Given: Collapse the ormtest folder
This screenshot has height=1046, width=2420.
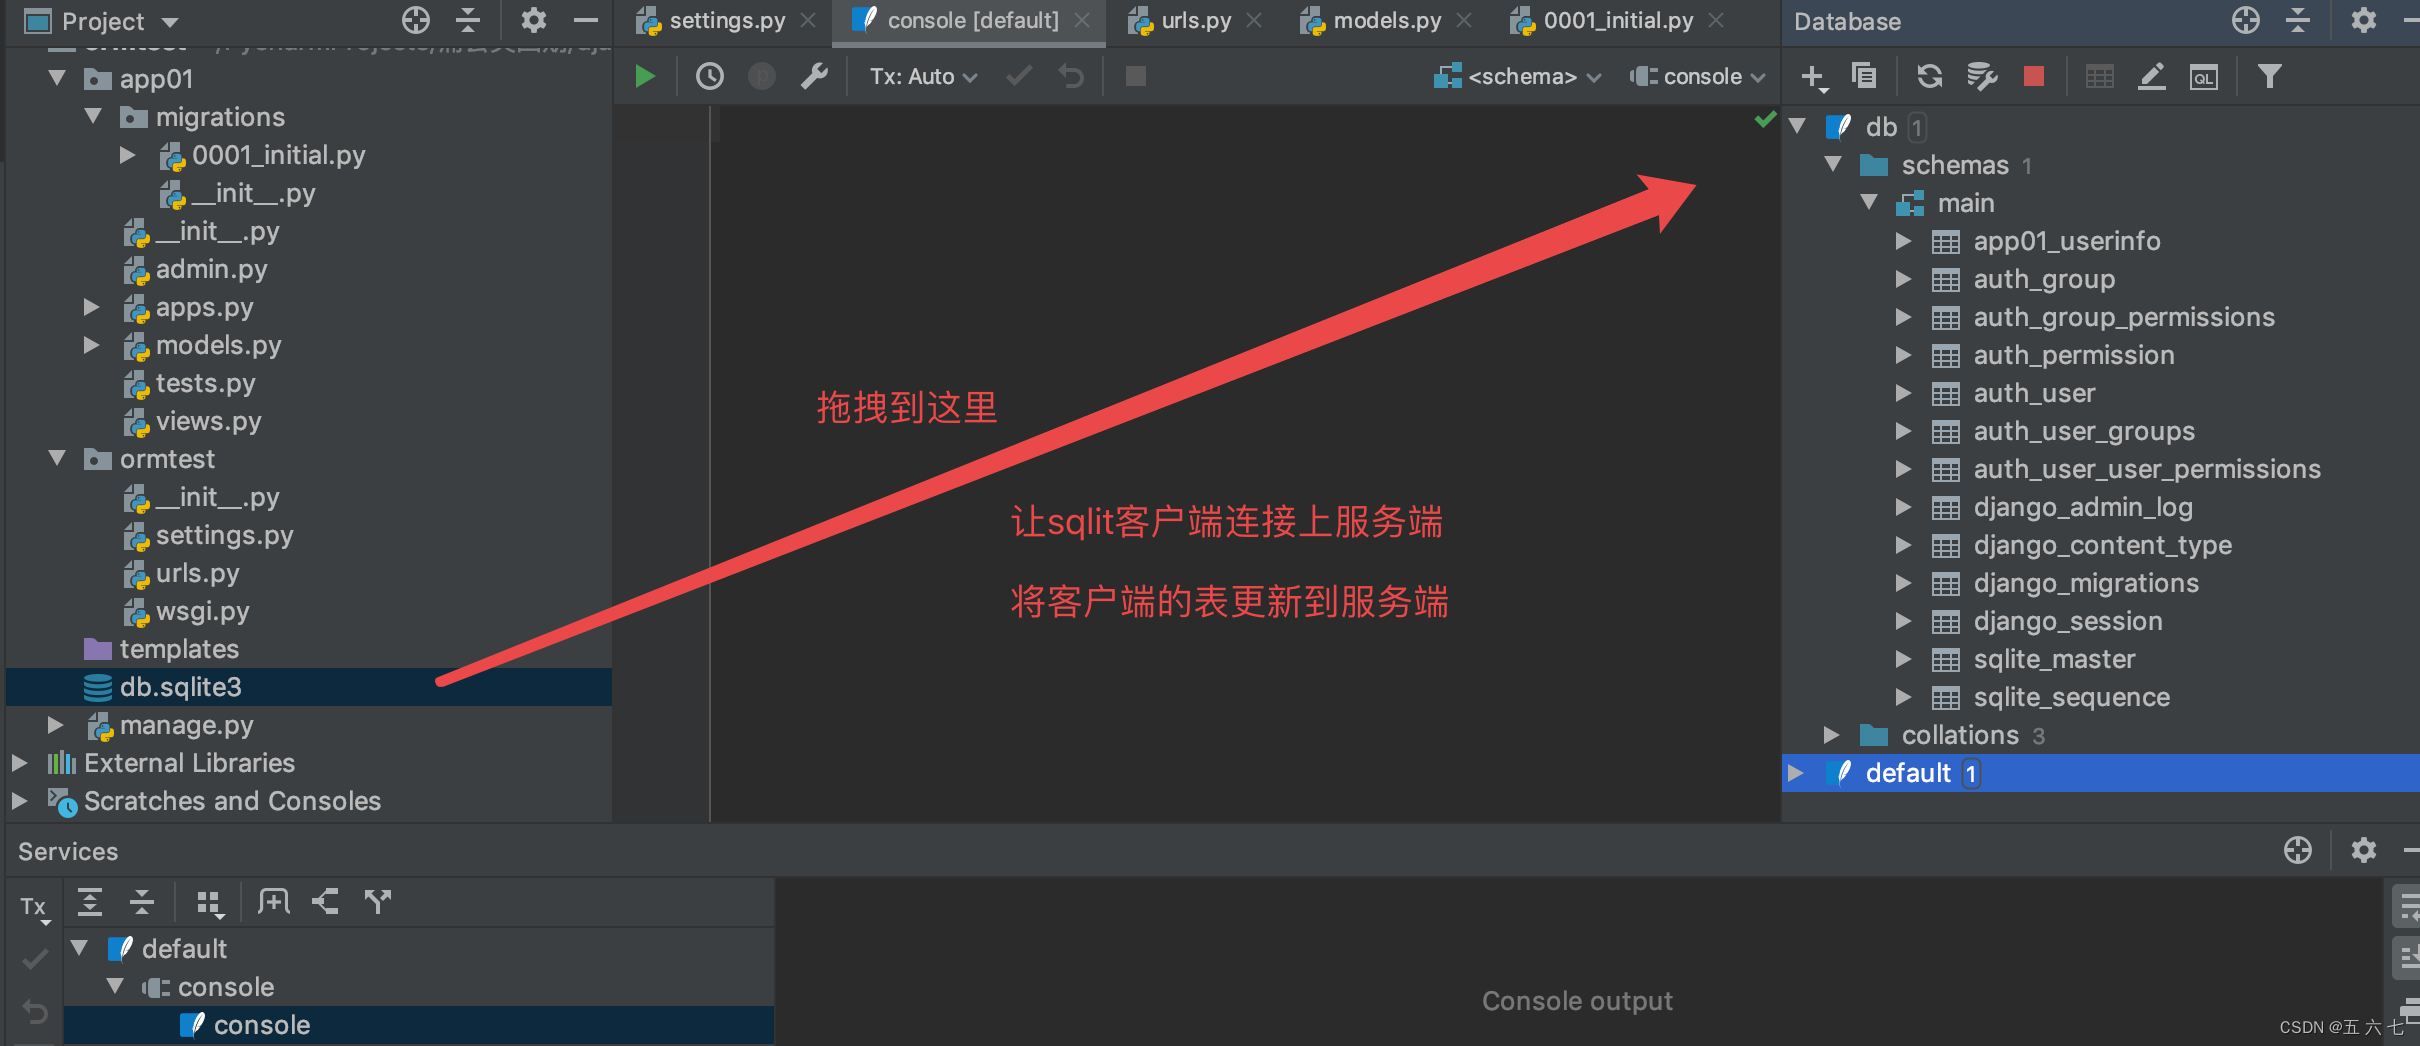Looking at the screenshot, I should [57, 458].
